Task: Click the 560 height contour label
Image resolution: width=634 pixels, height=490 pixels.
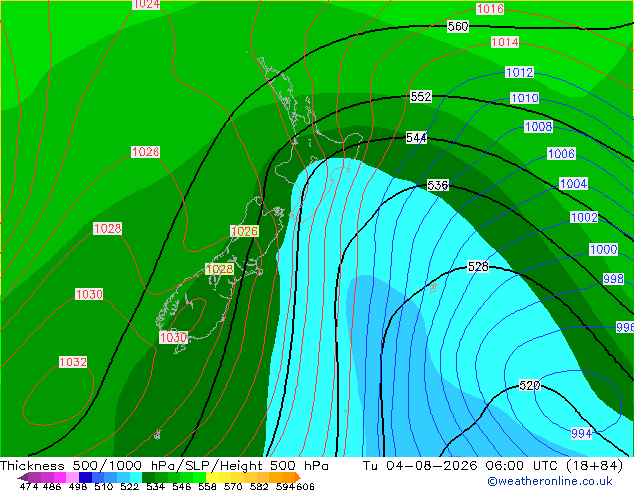Action: (458, 27)
